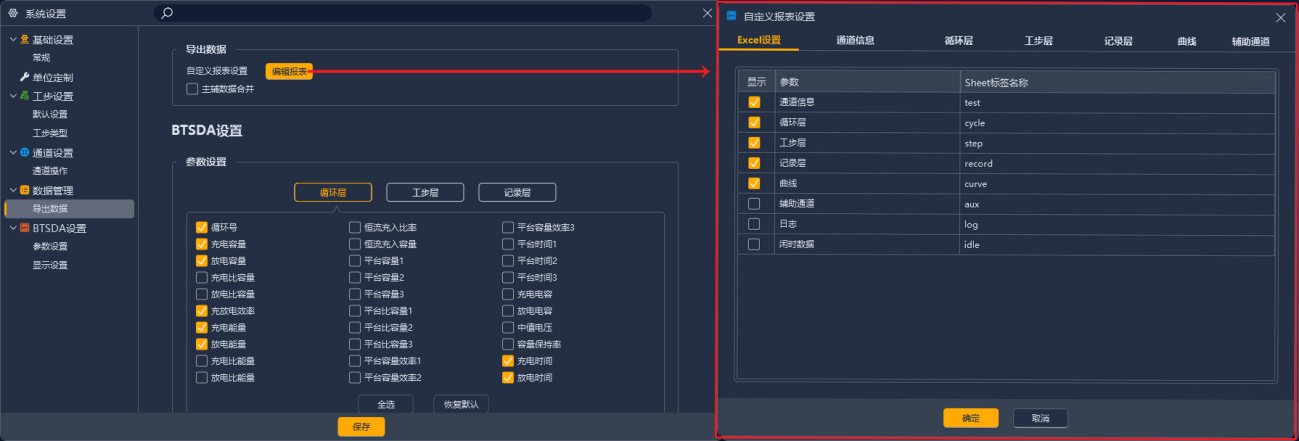This screenshot has width=1299, height=441.
Task: Select 工步层 button in 参数设置
Action: 425,193
